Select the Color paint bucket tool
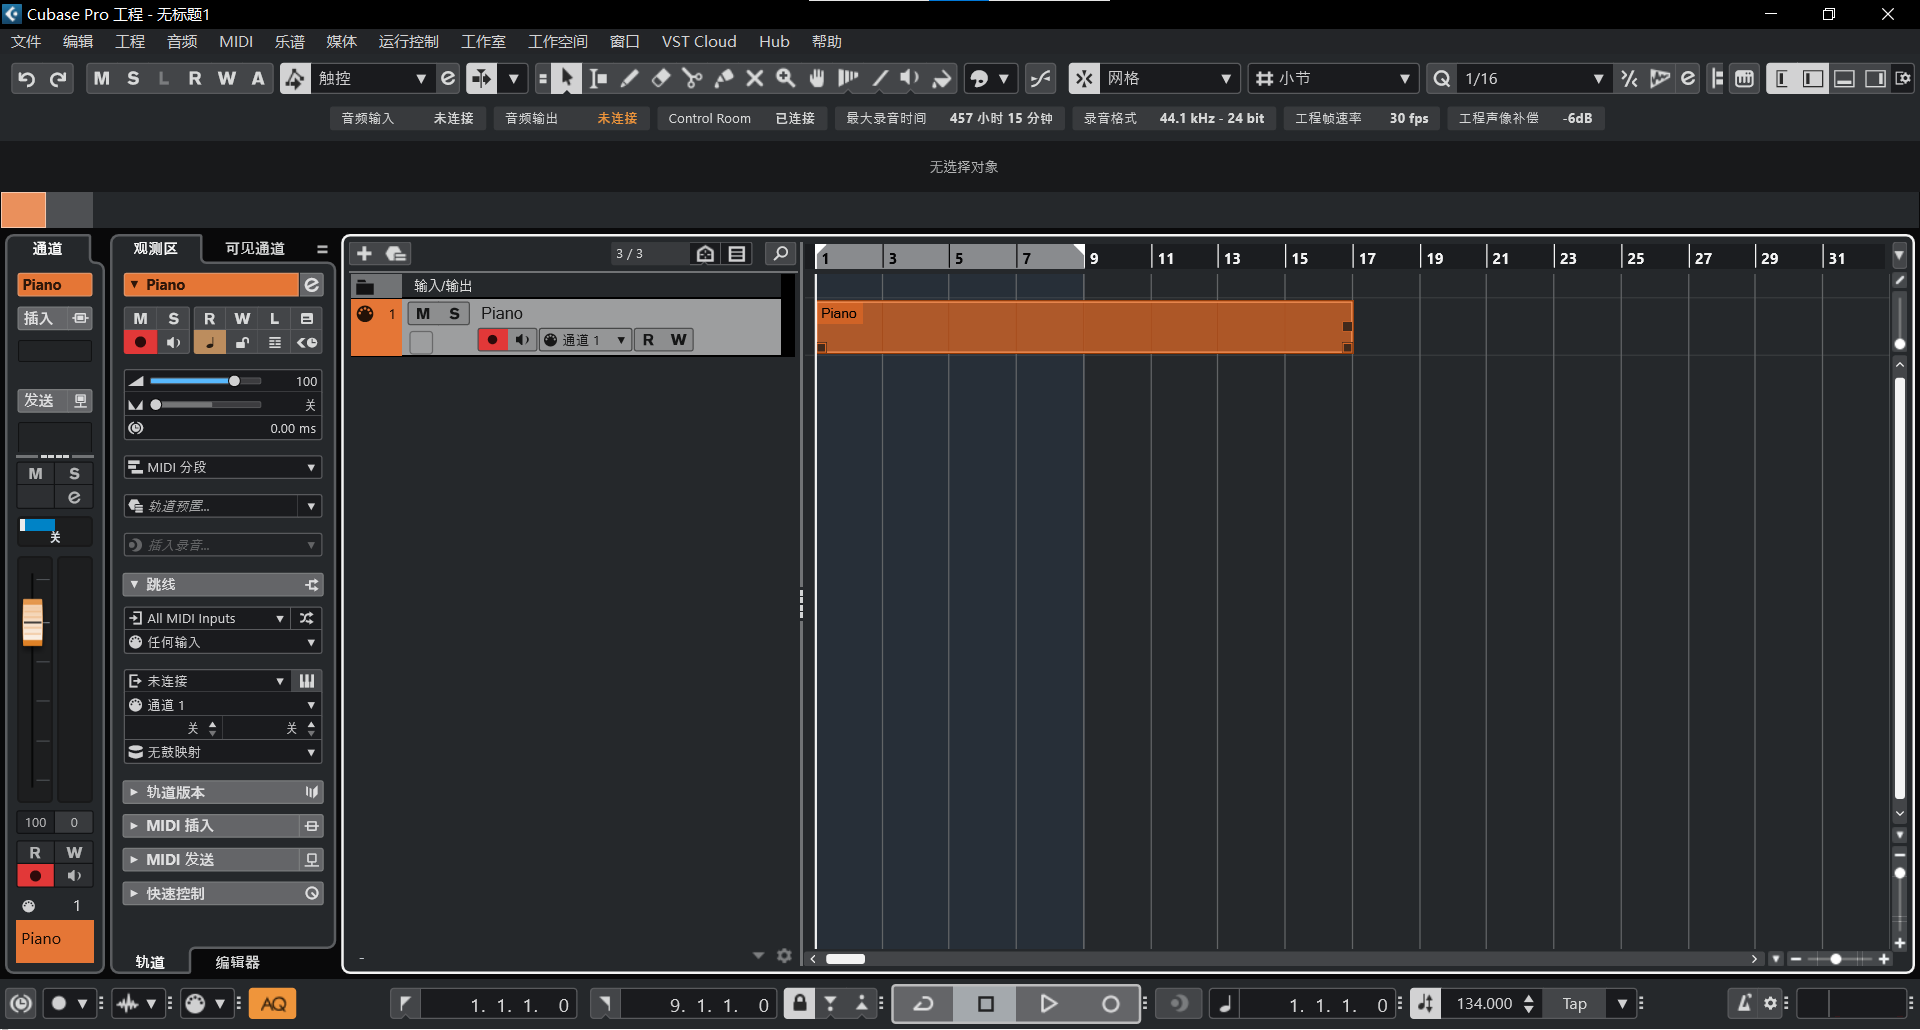1920x1030 pixels. (x=942, y=79)
